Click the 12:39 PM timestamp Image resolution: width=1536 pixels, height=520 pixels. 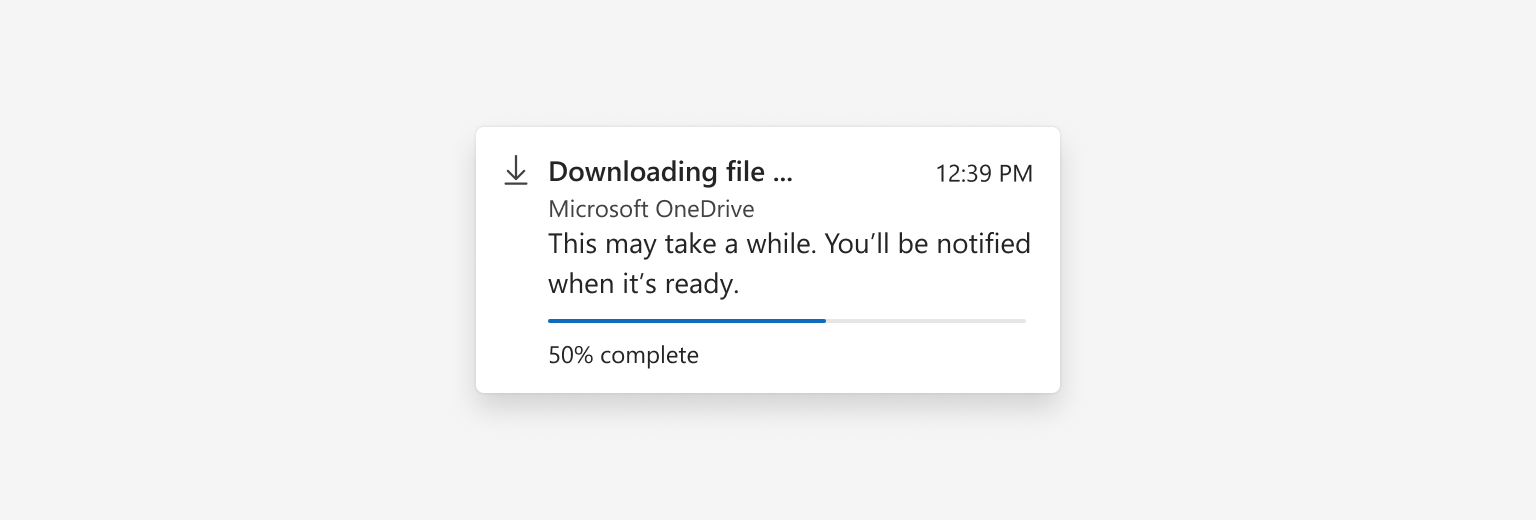click(x=984, y=173)
